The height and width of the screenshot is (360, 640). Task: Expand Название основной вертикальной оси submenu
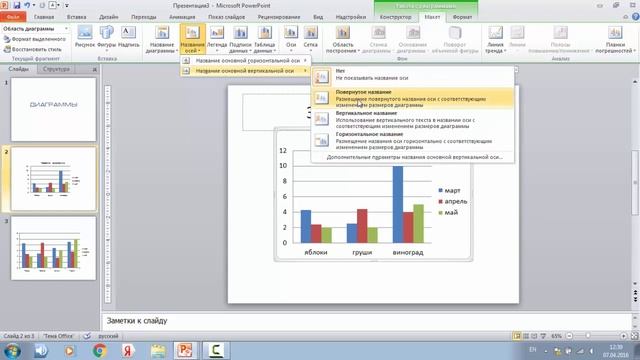pos(246,71)
